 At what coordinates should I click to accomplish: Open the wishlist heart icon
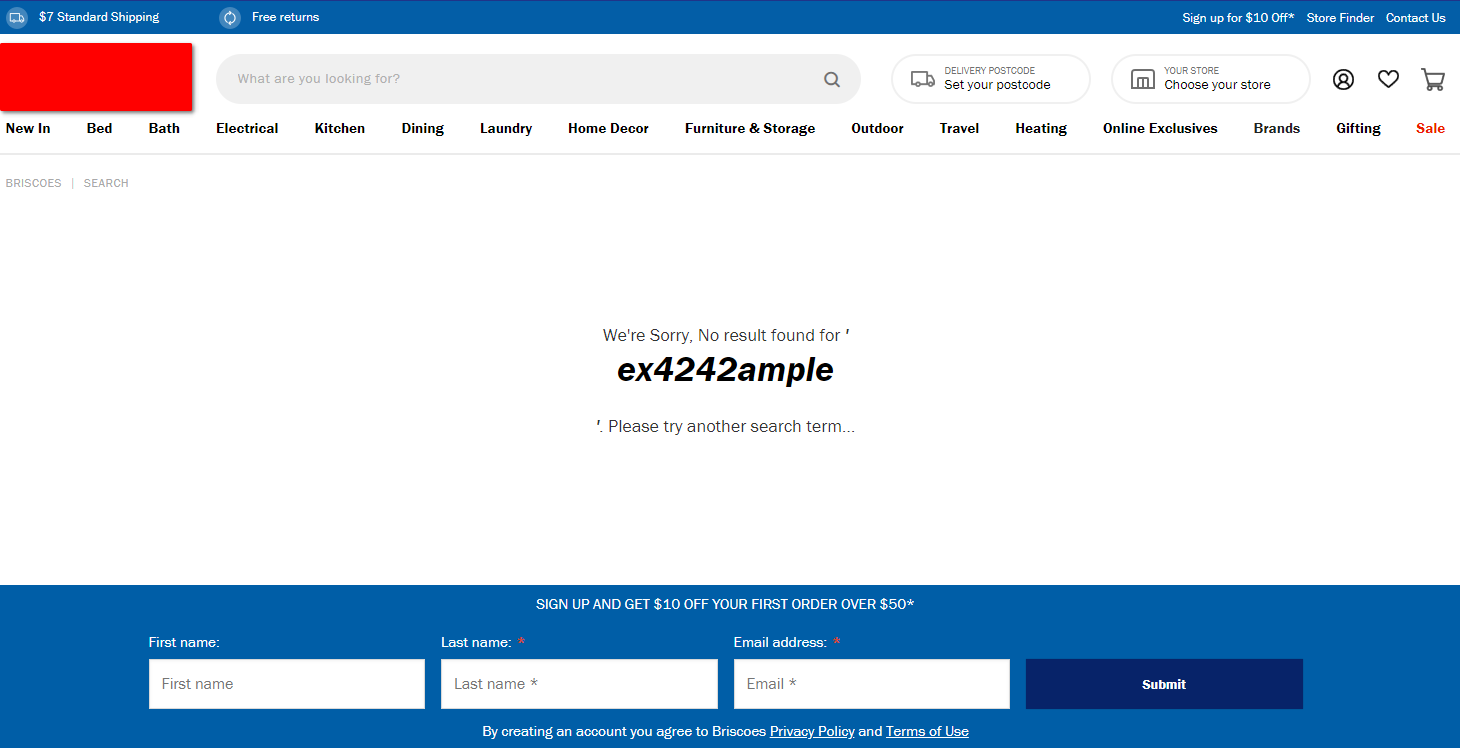pos(1388,79)
